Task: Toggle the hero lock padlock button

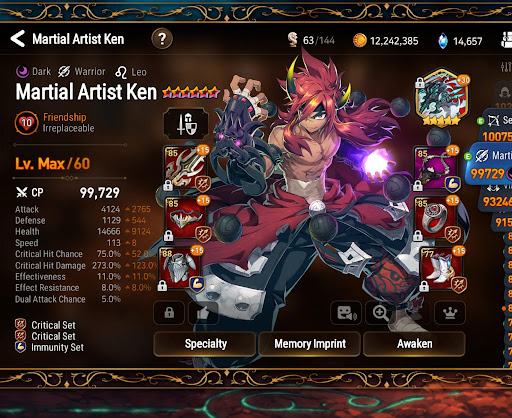Action: [169, 313]
